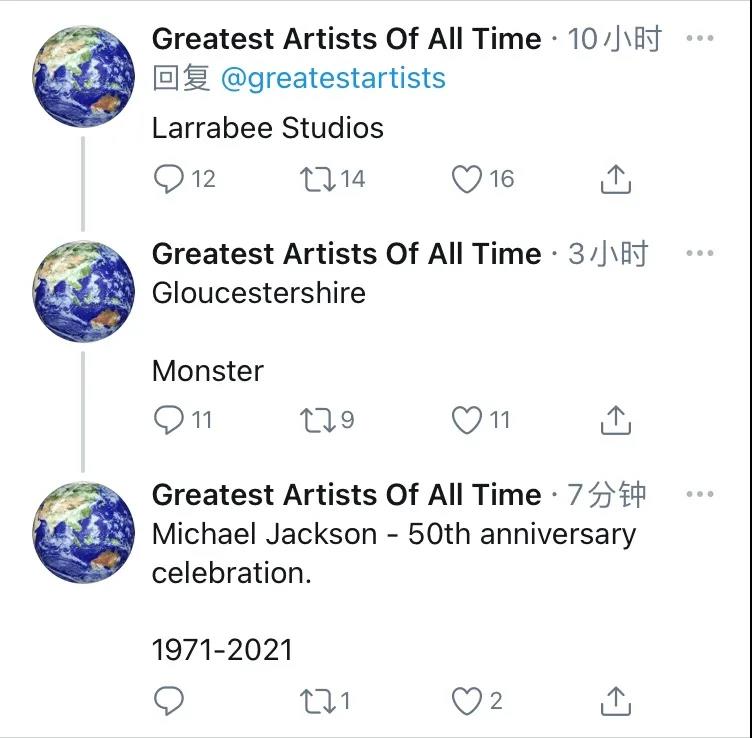Click the earth avatar on Gloucestershire tweet
This screenshot has width=752, height=738.
[83, 292]
